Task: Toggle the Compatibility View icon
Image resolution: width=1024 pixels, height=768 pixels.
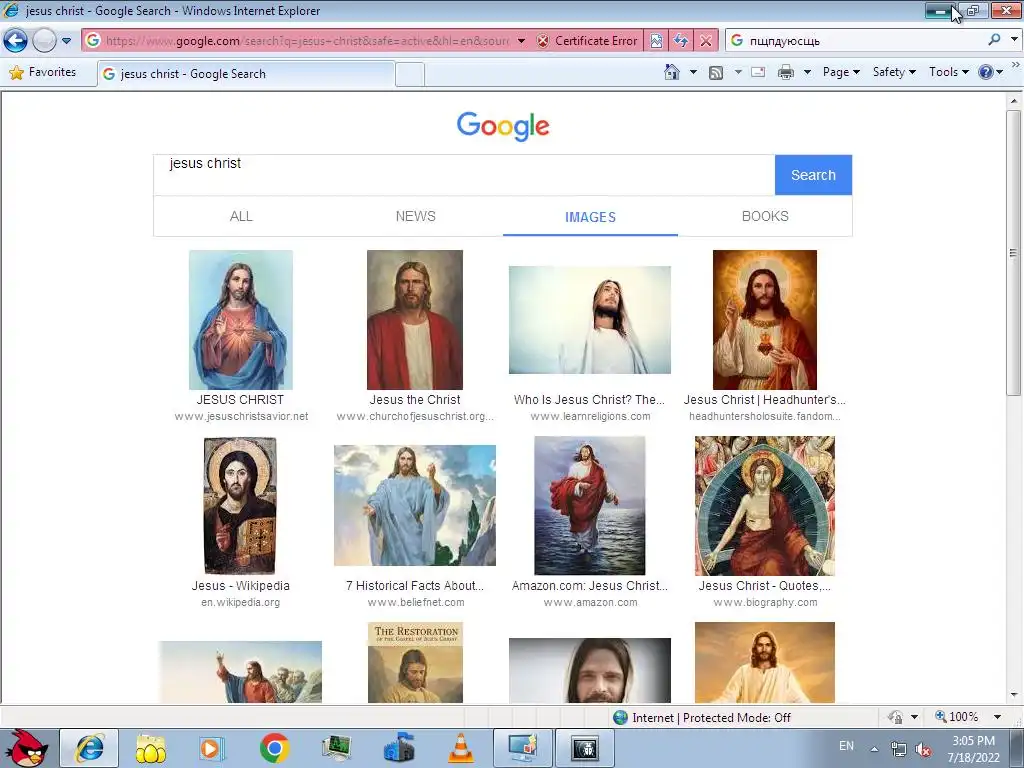Action: [656, 41]
